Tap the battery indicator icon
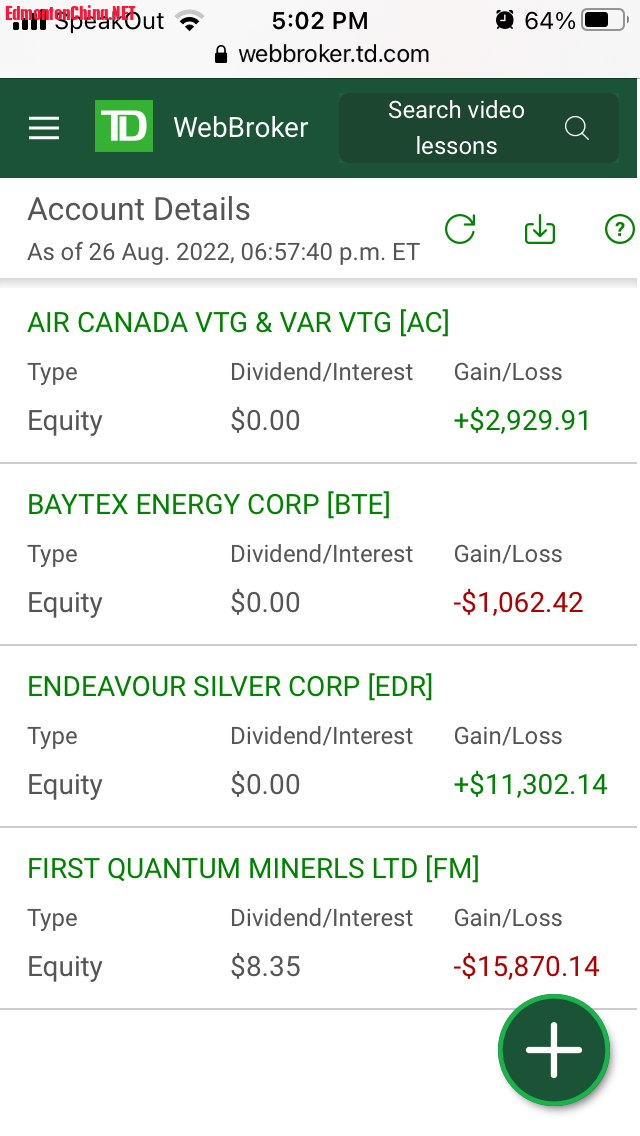Viewport: 640px width, 1136px height. click(605, 20)
